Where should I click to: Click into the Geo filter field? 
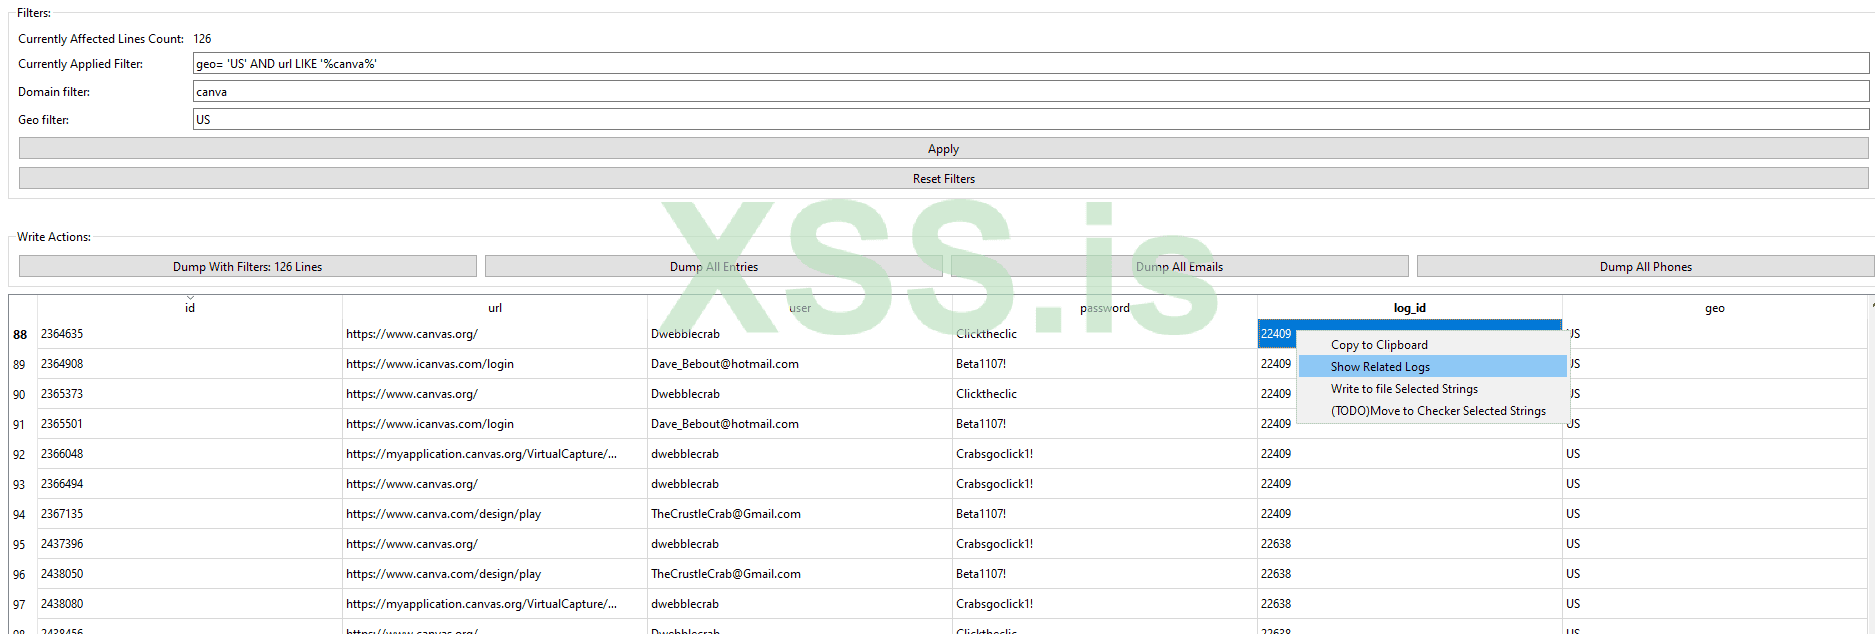[x=1030, y=119]
